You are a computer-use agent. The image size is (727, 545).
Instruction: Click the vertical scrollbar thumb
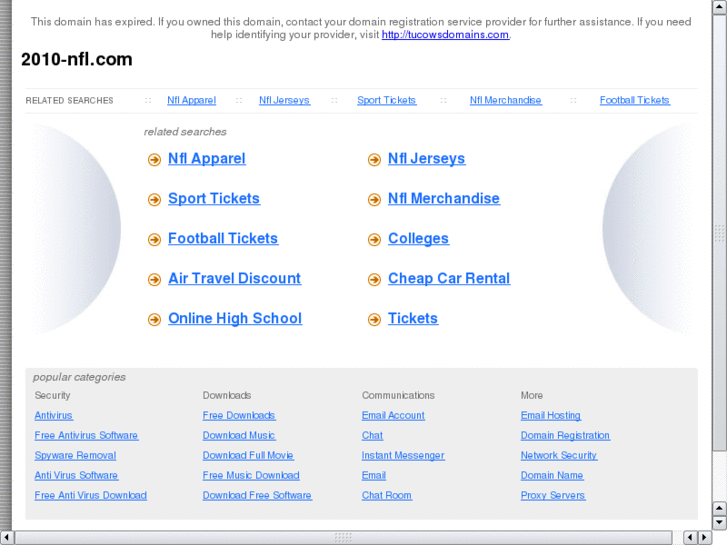click(719, 232)
